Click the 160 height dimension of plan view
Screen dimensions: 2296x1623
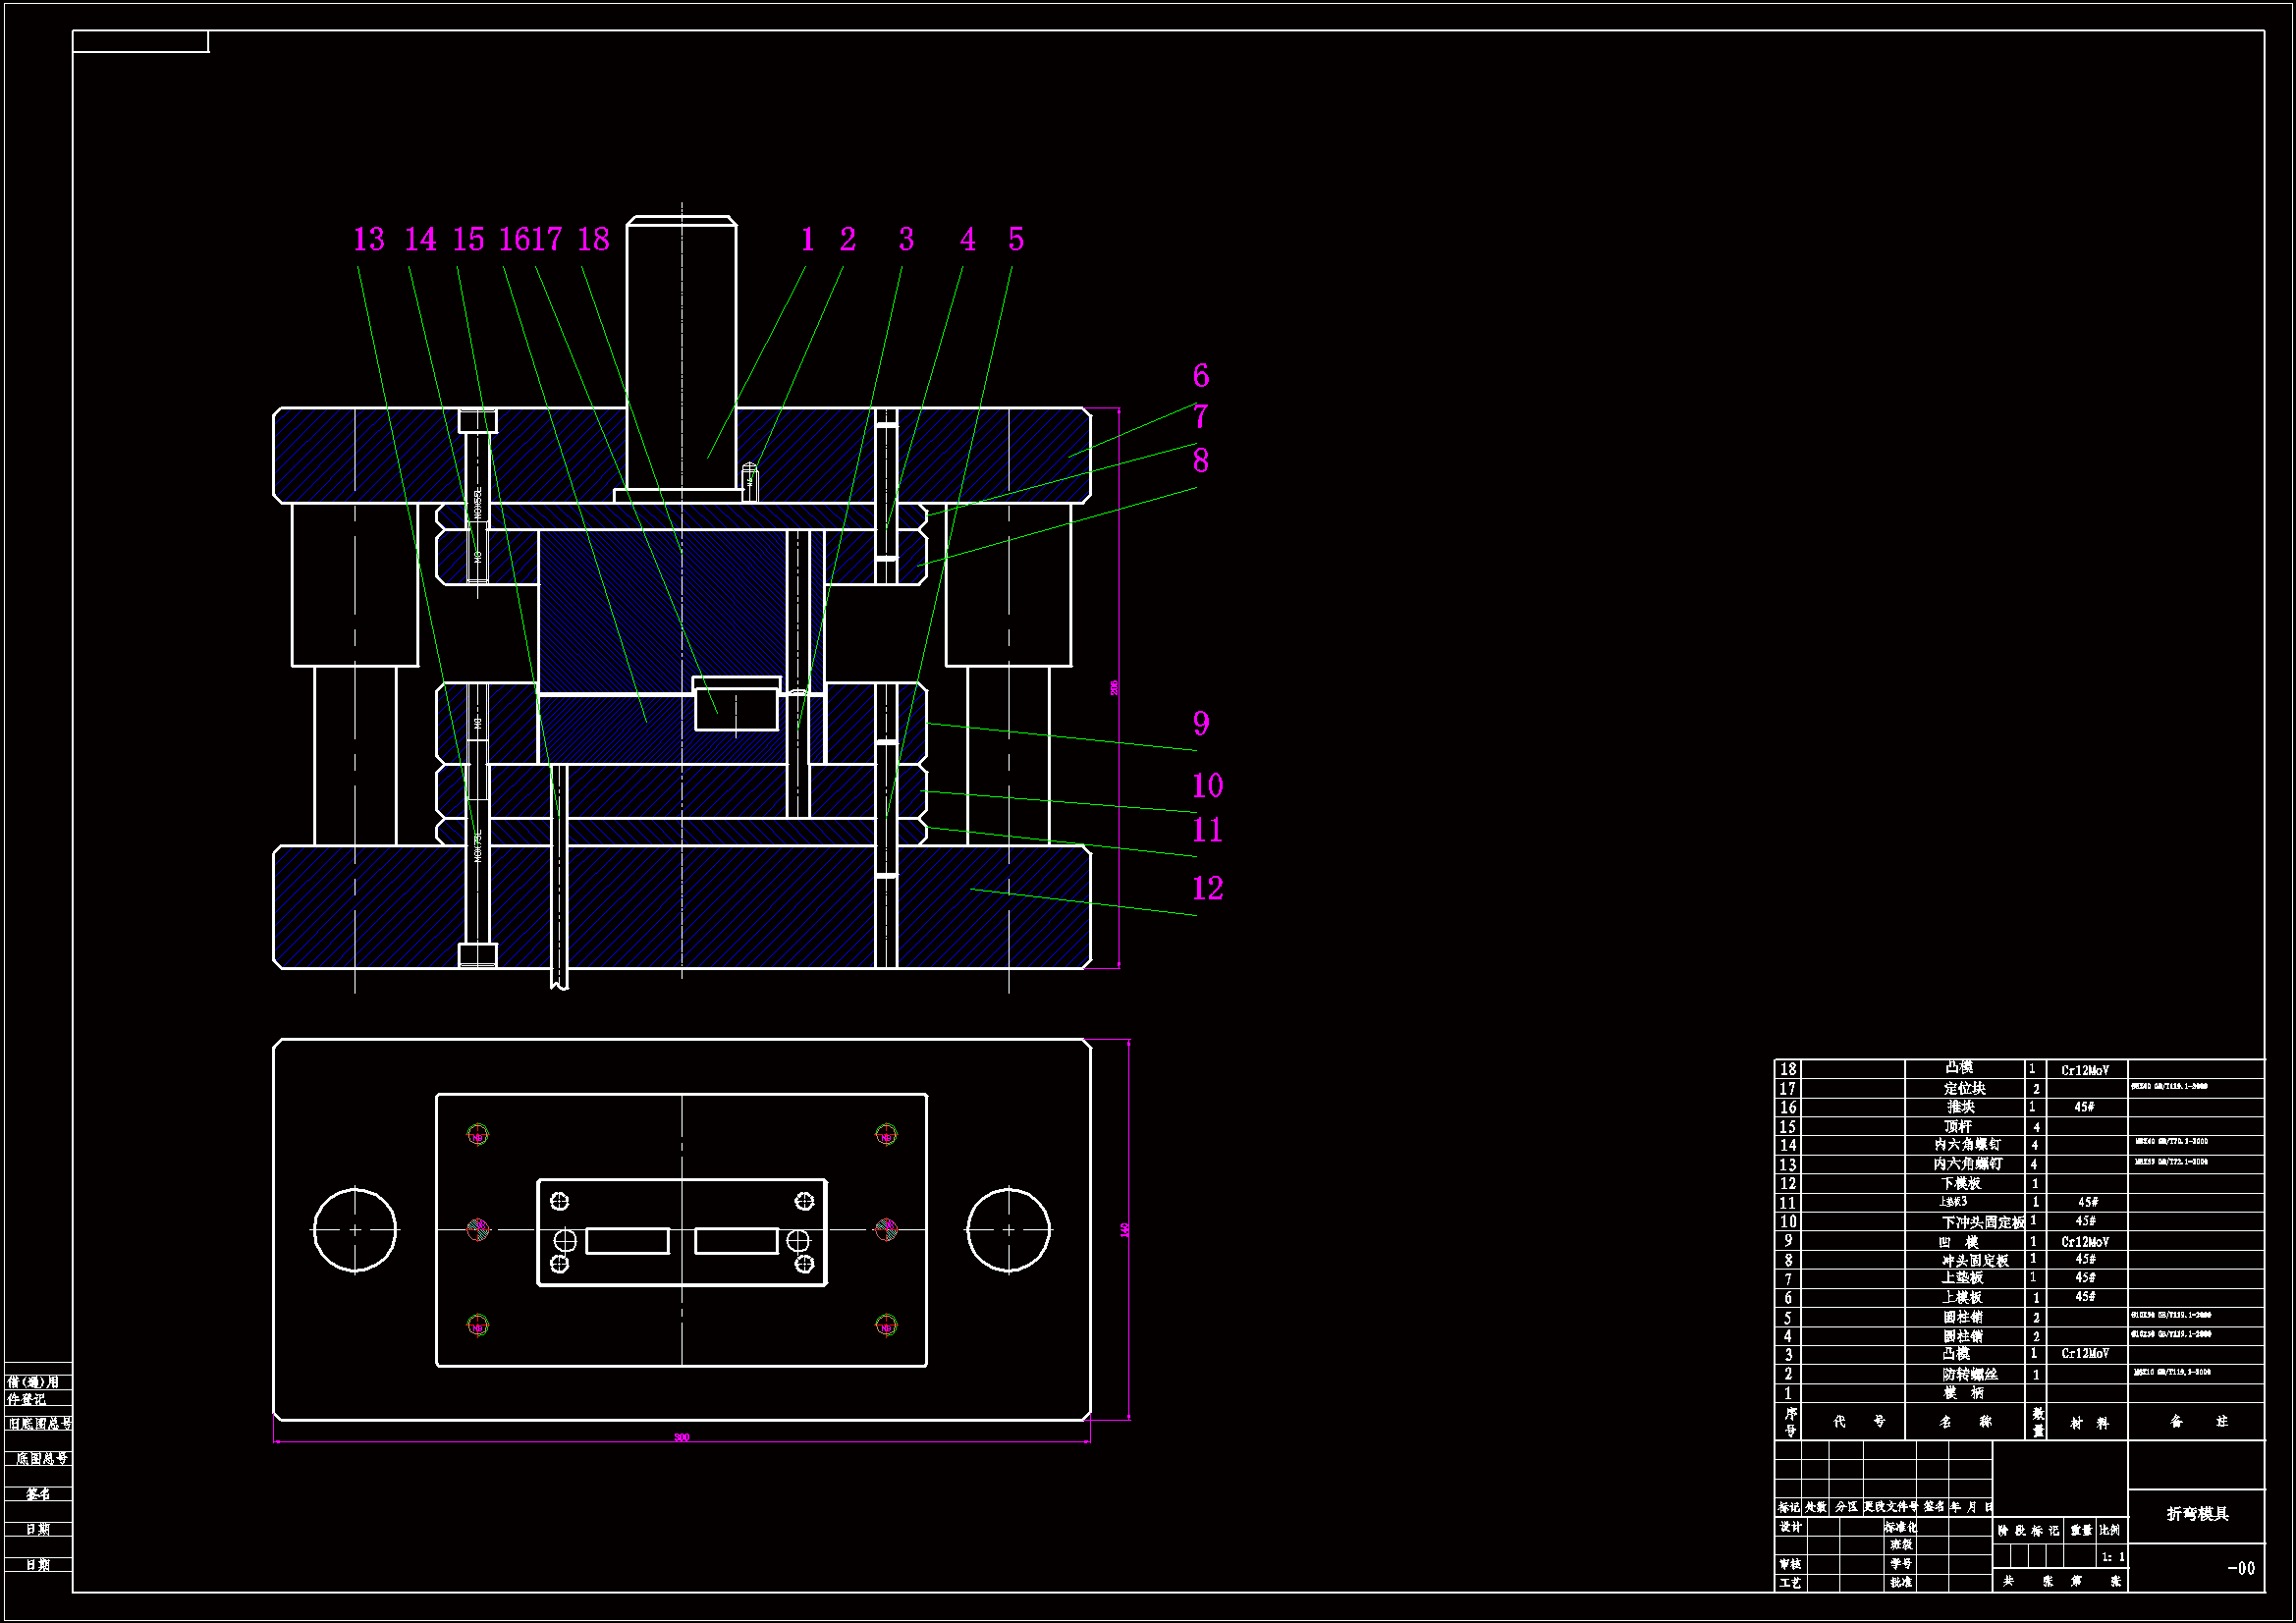pyautogui.click(x=1125, y=1230)
